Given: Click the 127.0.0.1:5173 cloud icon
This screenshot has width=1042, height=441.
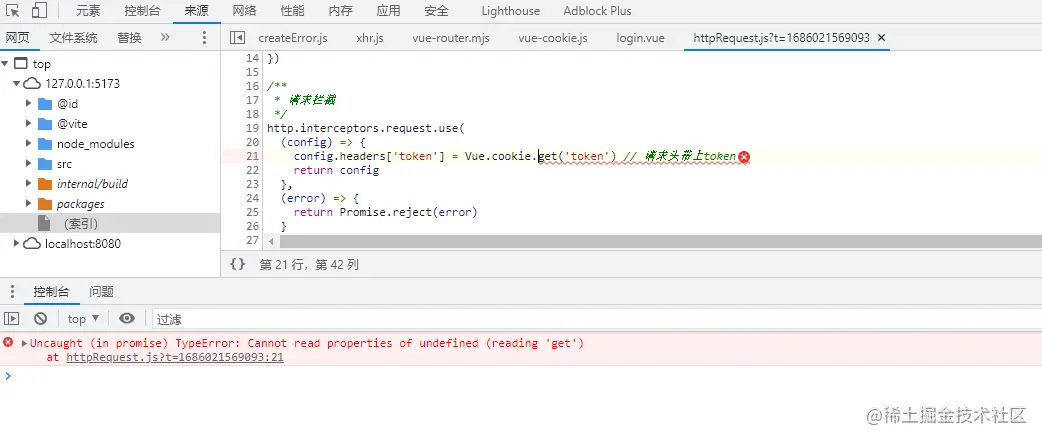Looking at the screenshot, I should click(32, 84).
